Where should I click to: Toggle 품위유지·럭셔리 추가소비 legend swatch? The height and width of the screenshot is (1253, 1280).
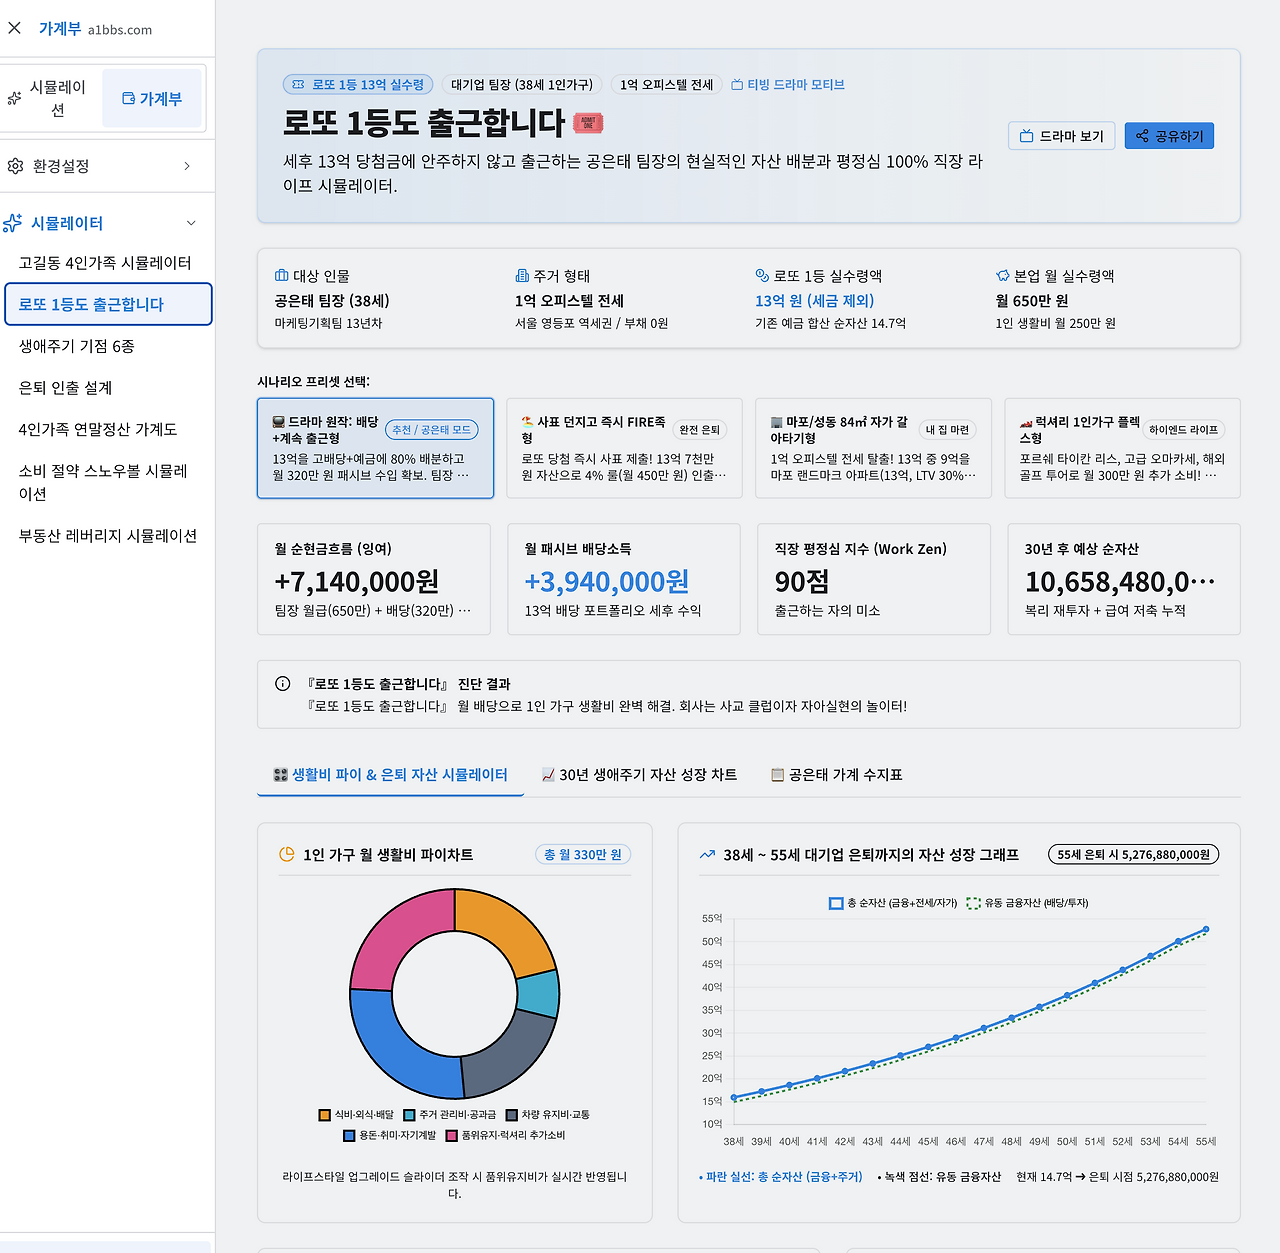pyautogui.click(x=452, y=1135)
